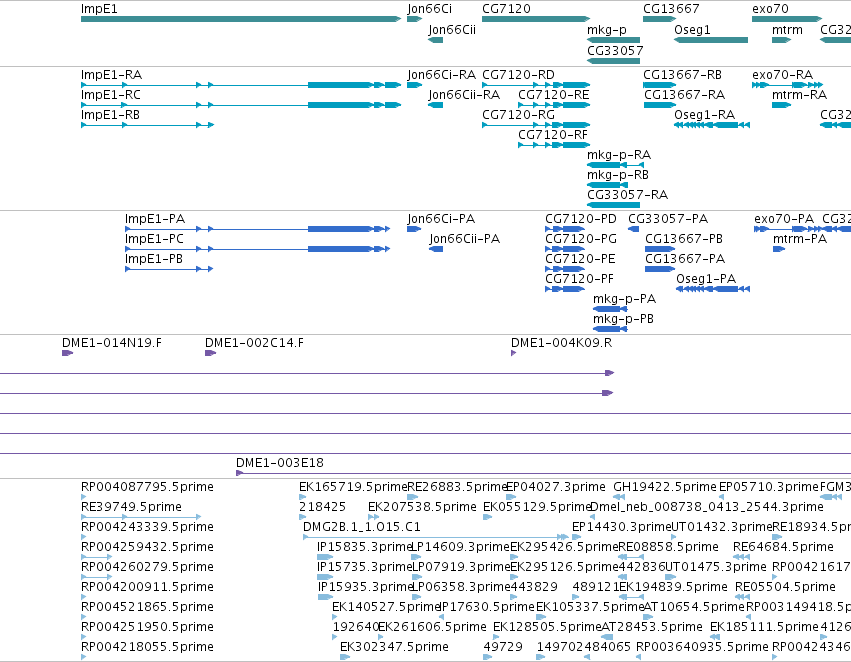Select EST RP004087795.5prime
851x662 pixels.
[84, 497]
